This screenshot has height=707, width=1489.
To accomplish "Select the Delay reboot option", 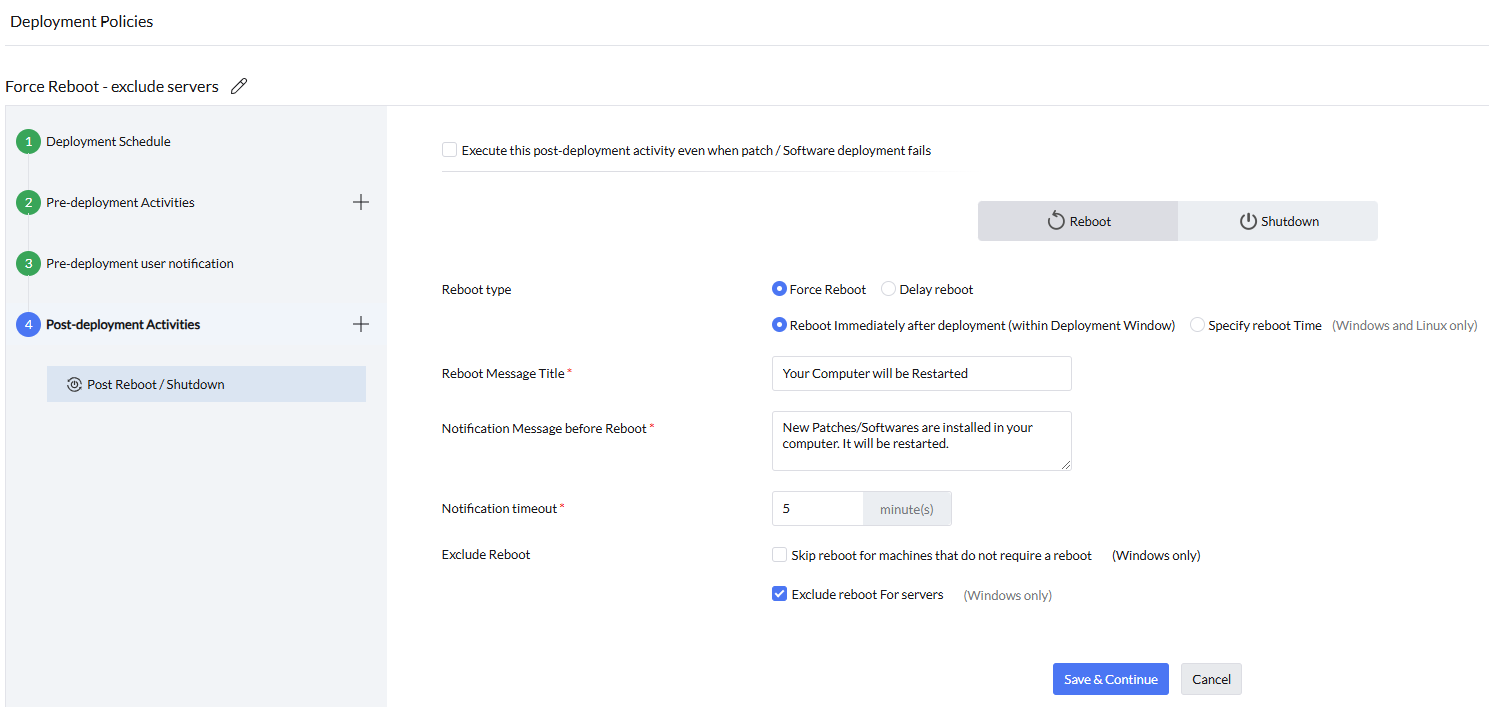I will [888, 288].
